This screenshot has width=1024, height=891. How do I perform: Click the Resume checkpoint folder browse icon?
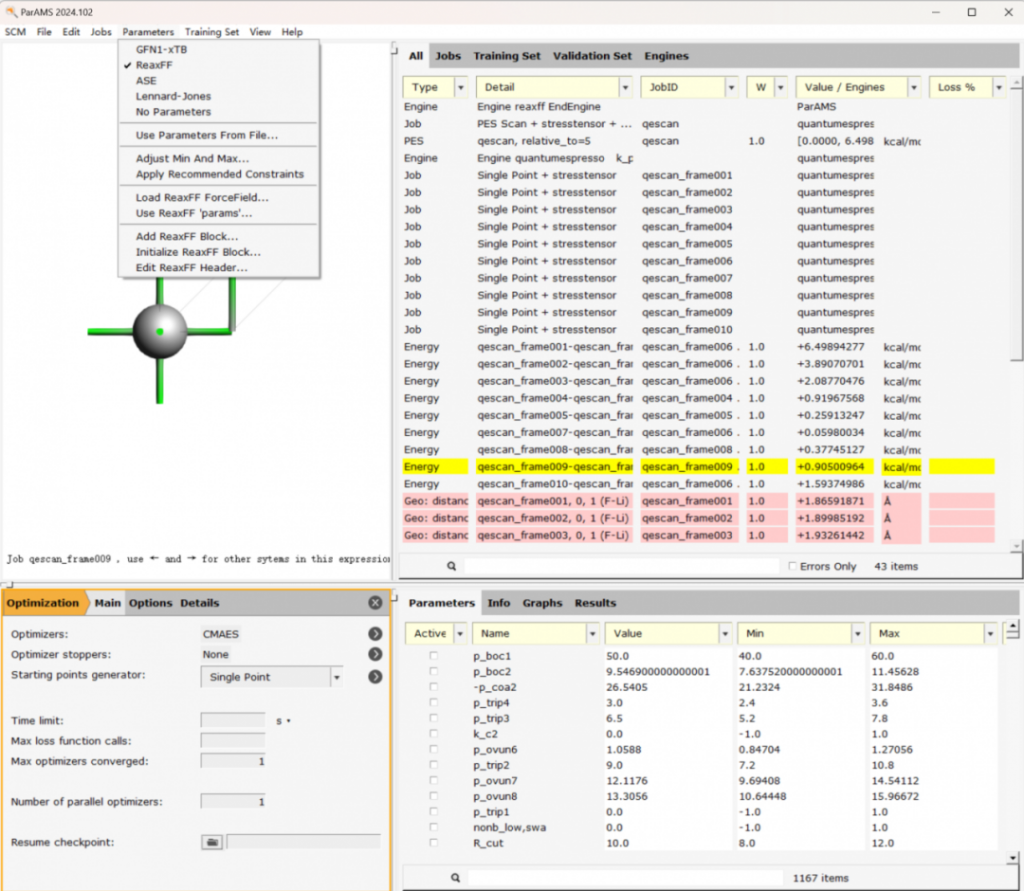(212, 843)
